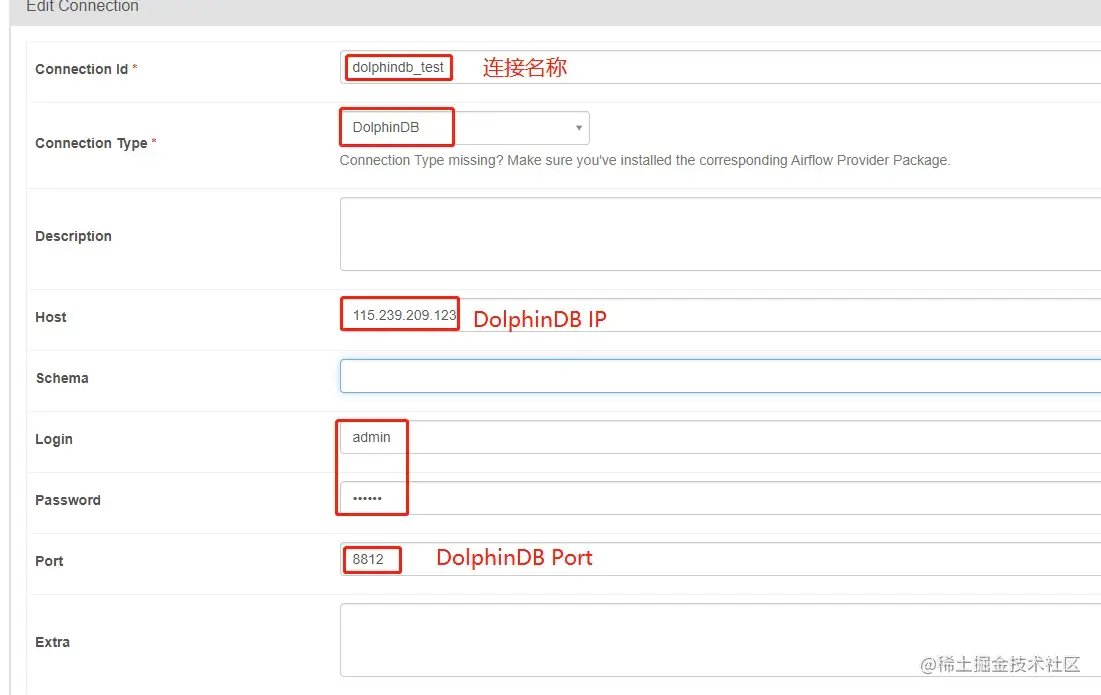1101x695 pixels.
Task: Click the 'Host' label
Action: 51,317
